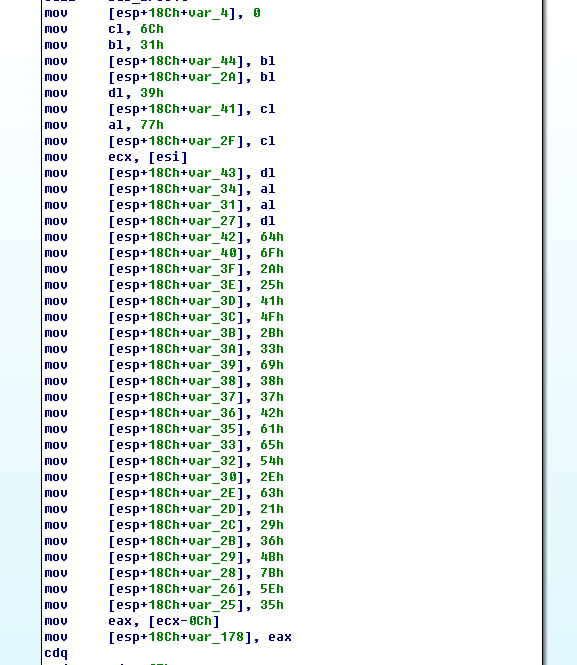Image resolution: width=577 pixels, height=665 pixels.
Task: Click value 25h on the var_3E line
Action: coord(272,285)
